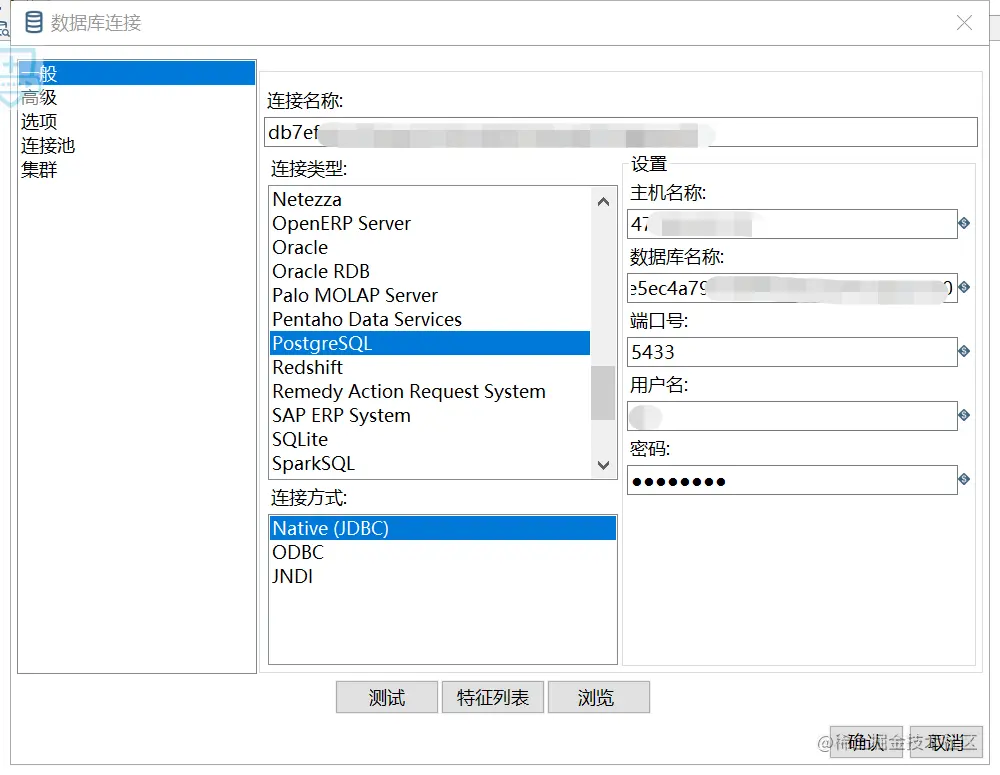Open the 连接池 settings section
1000x775 pixels.
click(x=48, y=145)
